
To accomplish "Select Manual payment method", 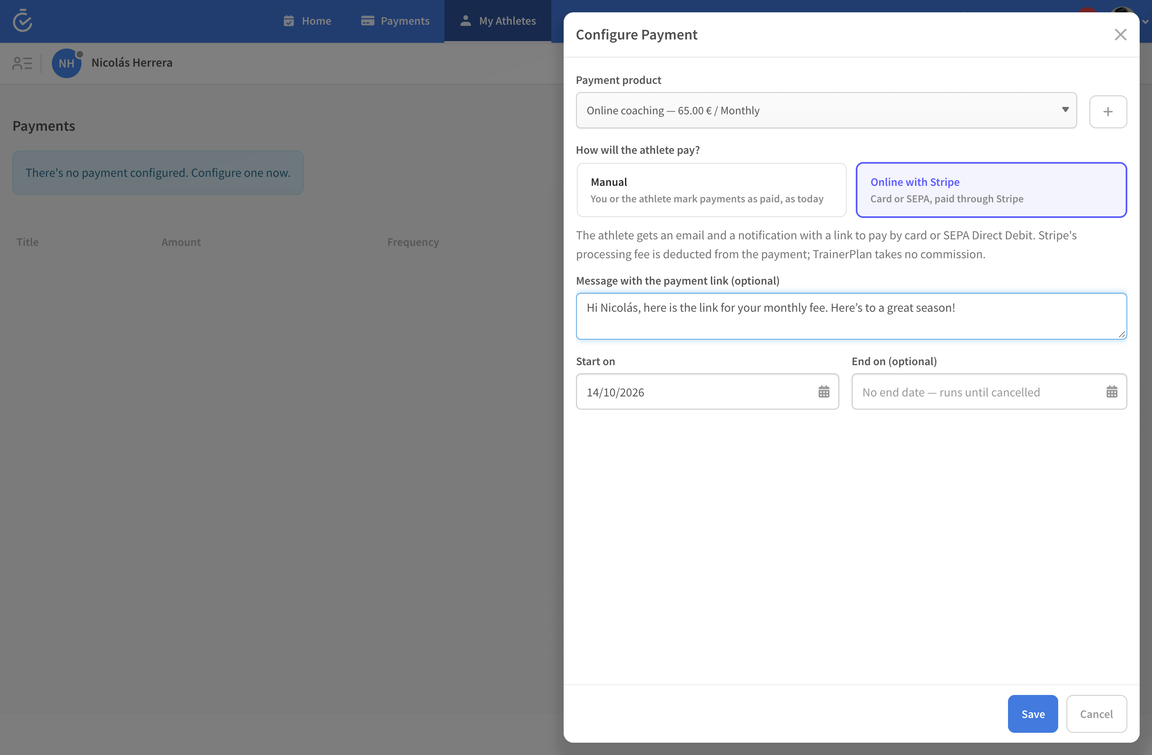I will click(x=711, y=190).
